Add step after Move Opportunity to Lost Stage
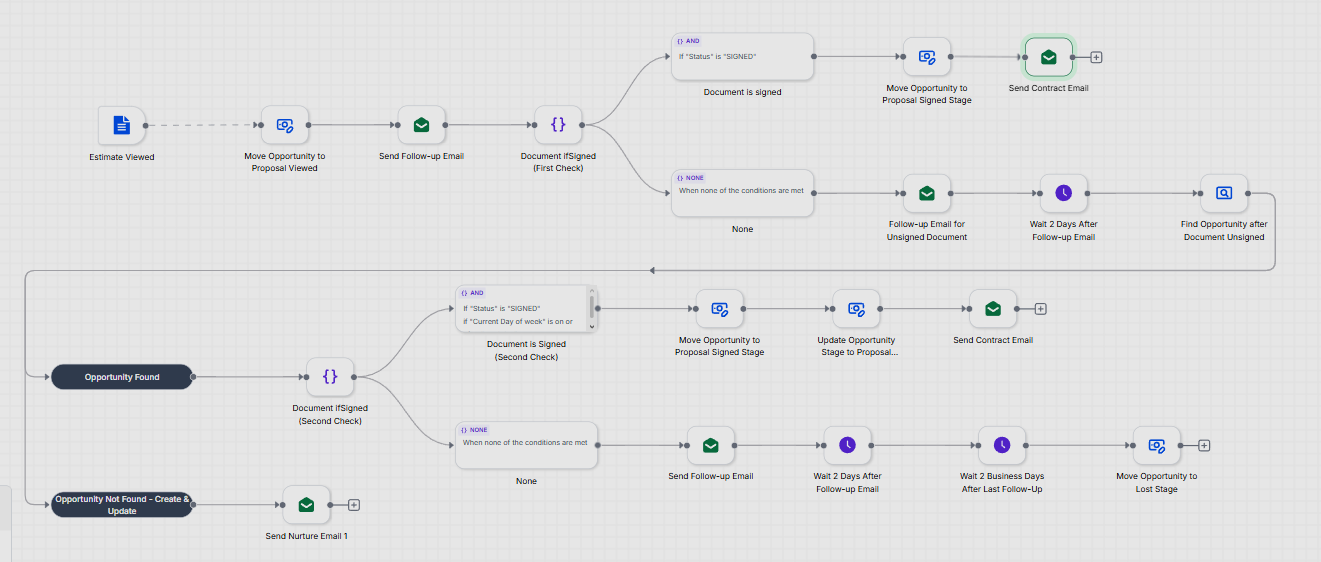Viewport: 1321px width, 562px height. (1204, 445)
